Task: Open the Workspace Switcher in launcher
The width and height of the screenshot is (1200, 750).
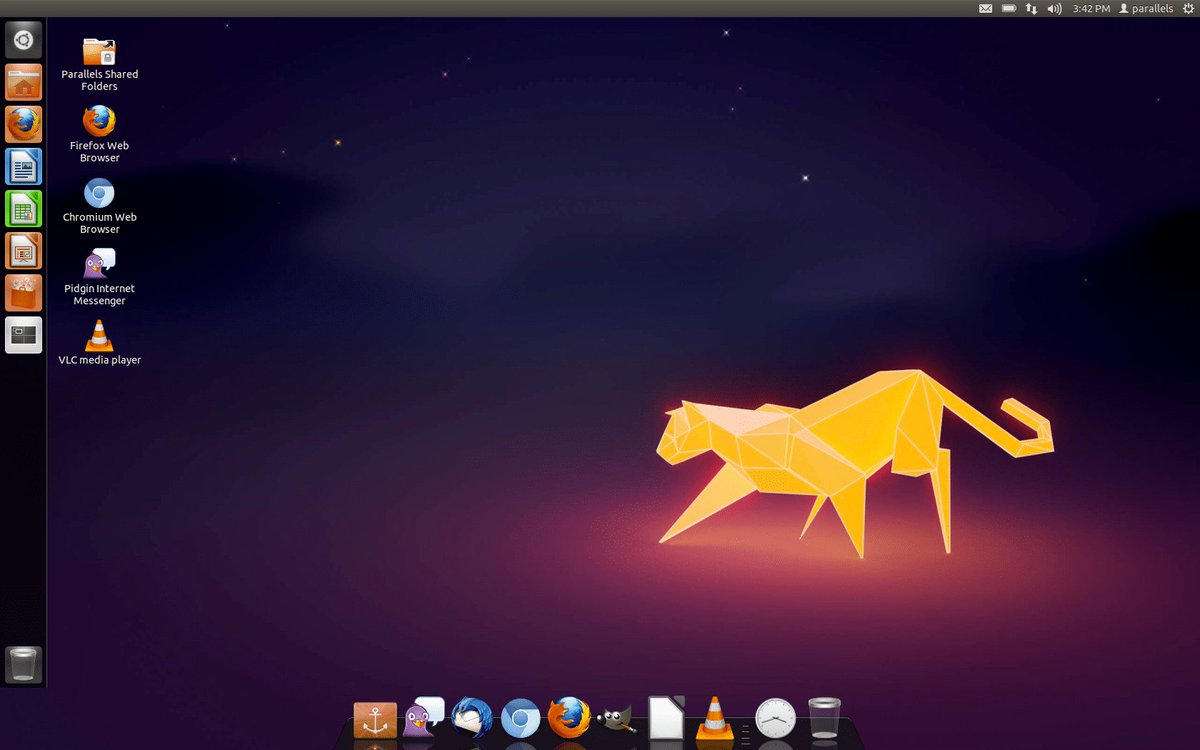Action: click(24, 335)
